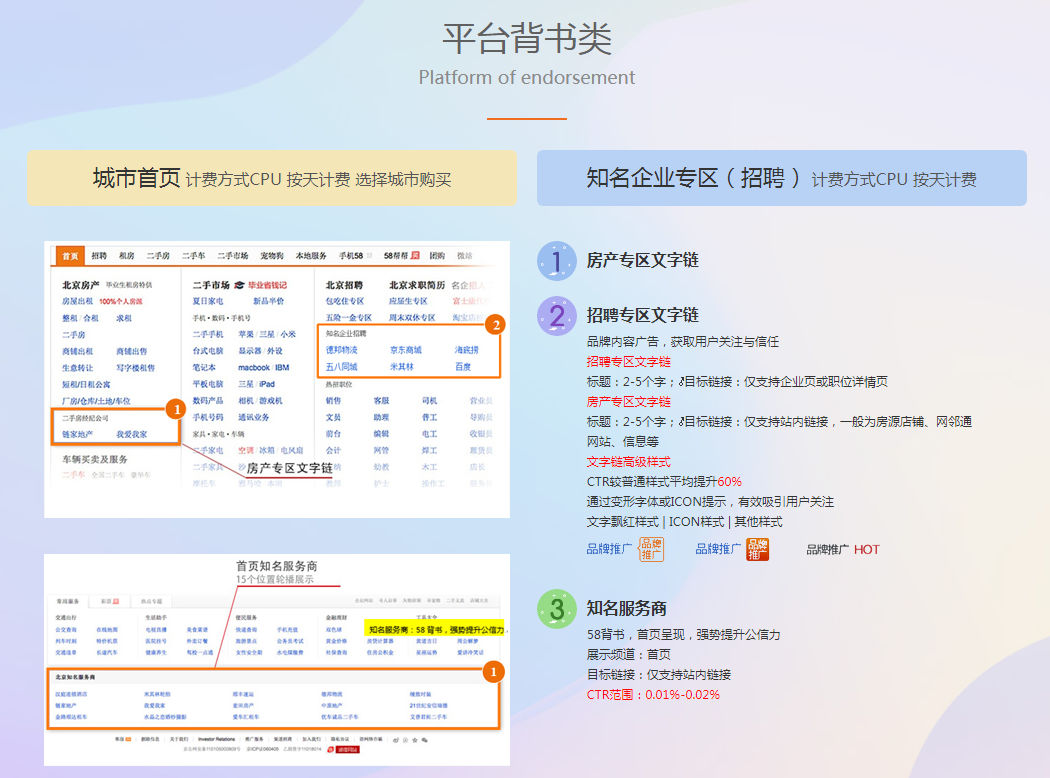Image resolution: width=1050 pixels, height=778 pixels.
Task: Open the 应届生专区 link
Action: click(x=408, y=301)
